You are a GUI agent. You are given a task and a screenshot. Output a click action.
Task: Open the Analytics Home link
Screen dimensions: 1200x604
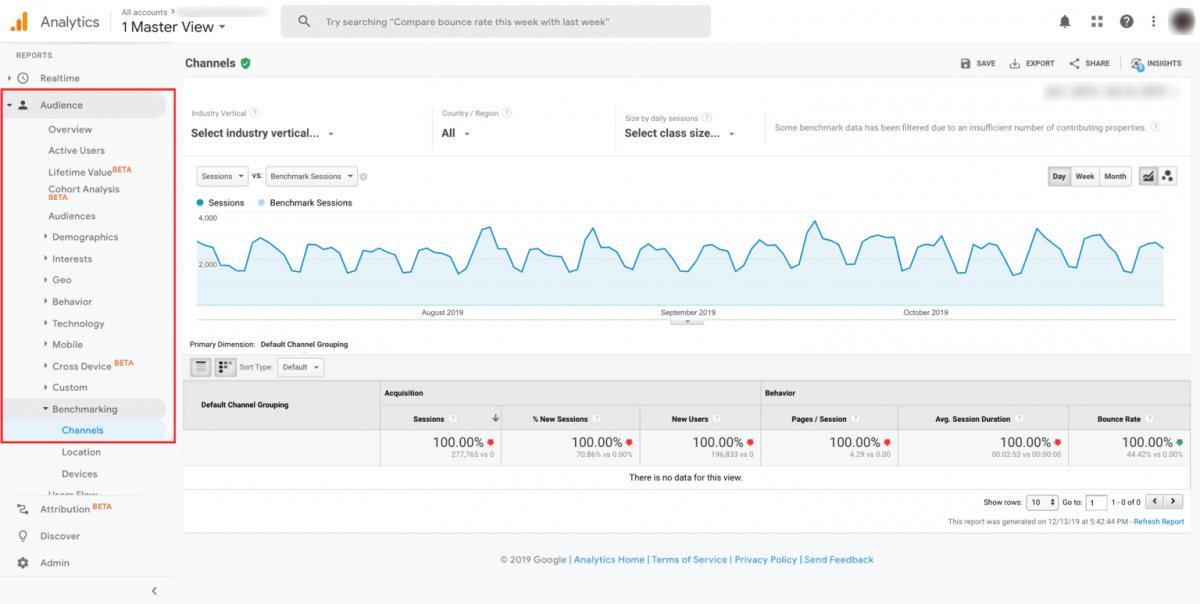(x=609, y=560)
